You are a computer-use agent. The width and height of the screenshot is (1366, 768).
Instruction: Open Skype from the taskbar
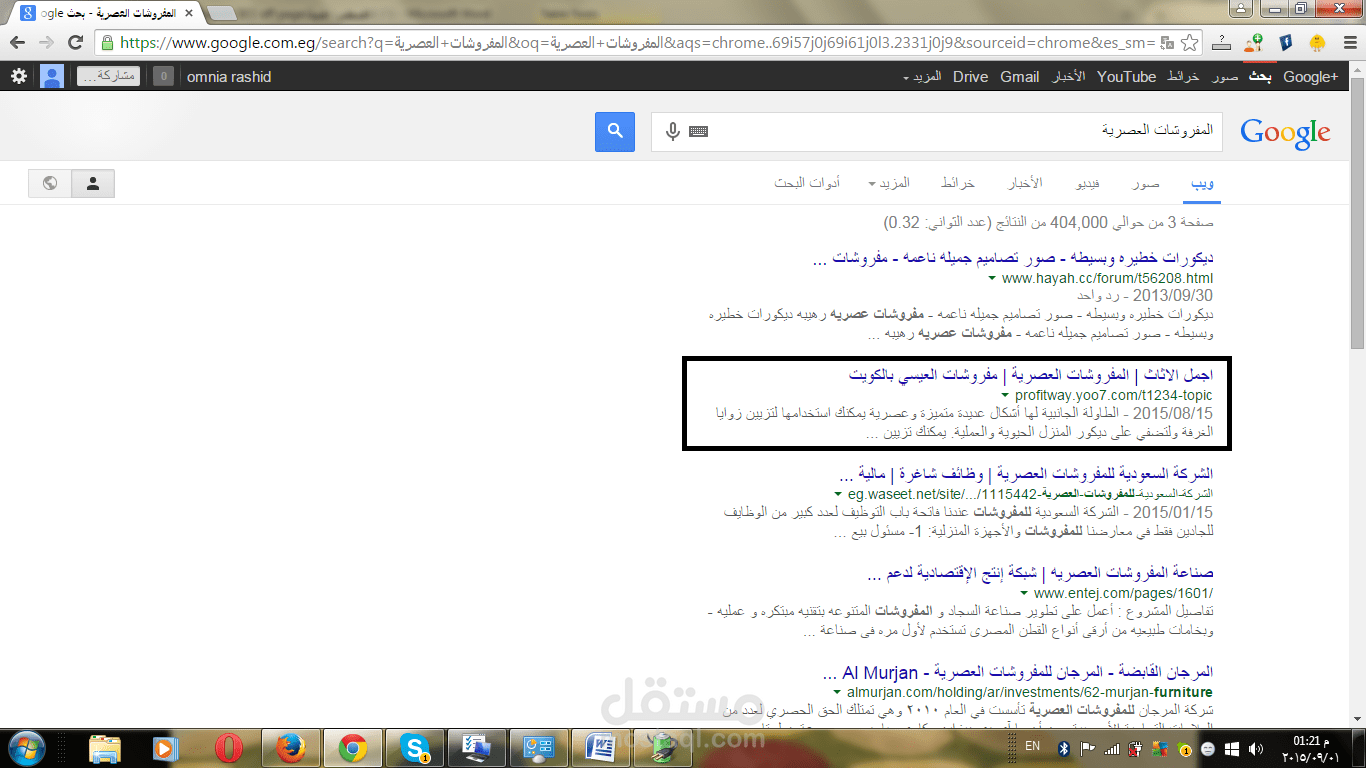415,748
